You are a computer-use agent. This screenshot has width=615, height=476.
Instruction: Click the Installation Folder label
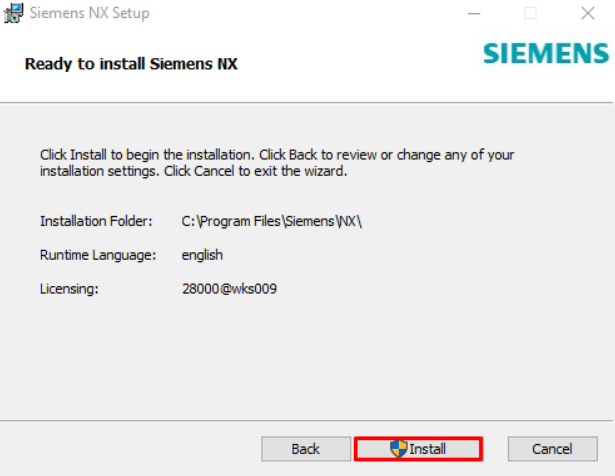click(96, 221)
